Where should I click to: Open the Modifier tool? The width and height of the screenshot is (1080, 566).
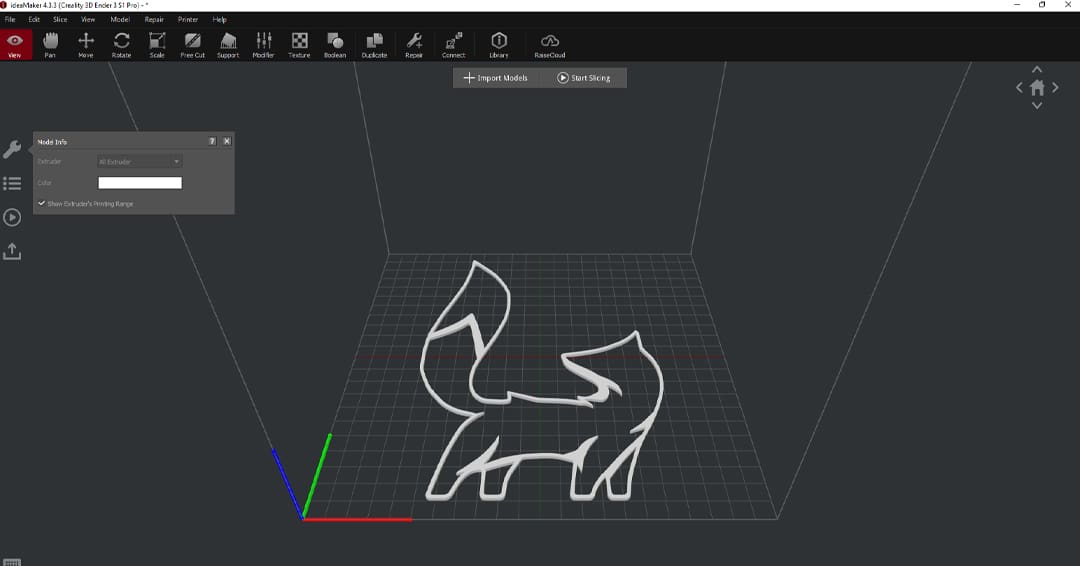264,45
